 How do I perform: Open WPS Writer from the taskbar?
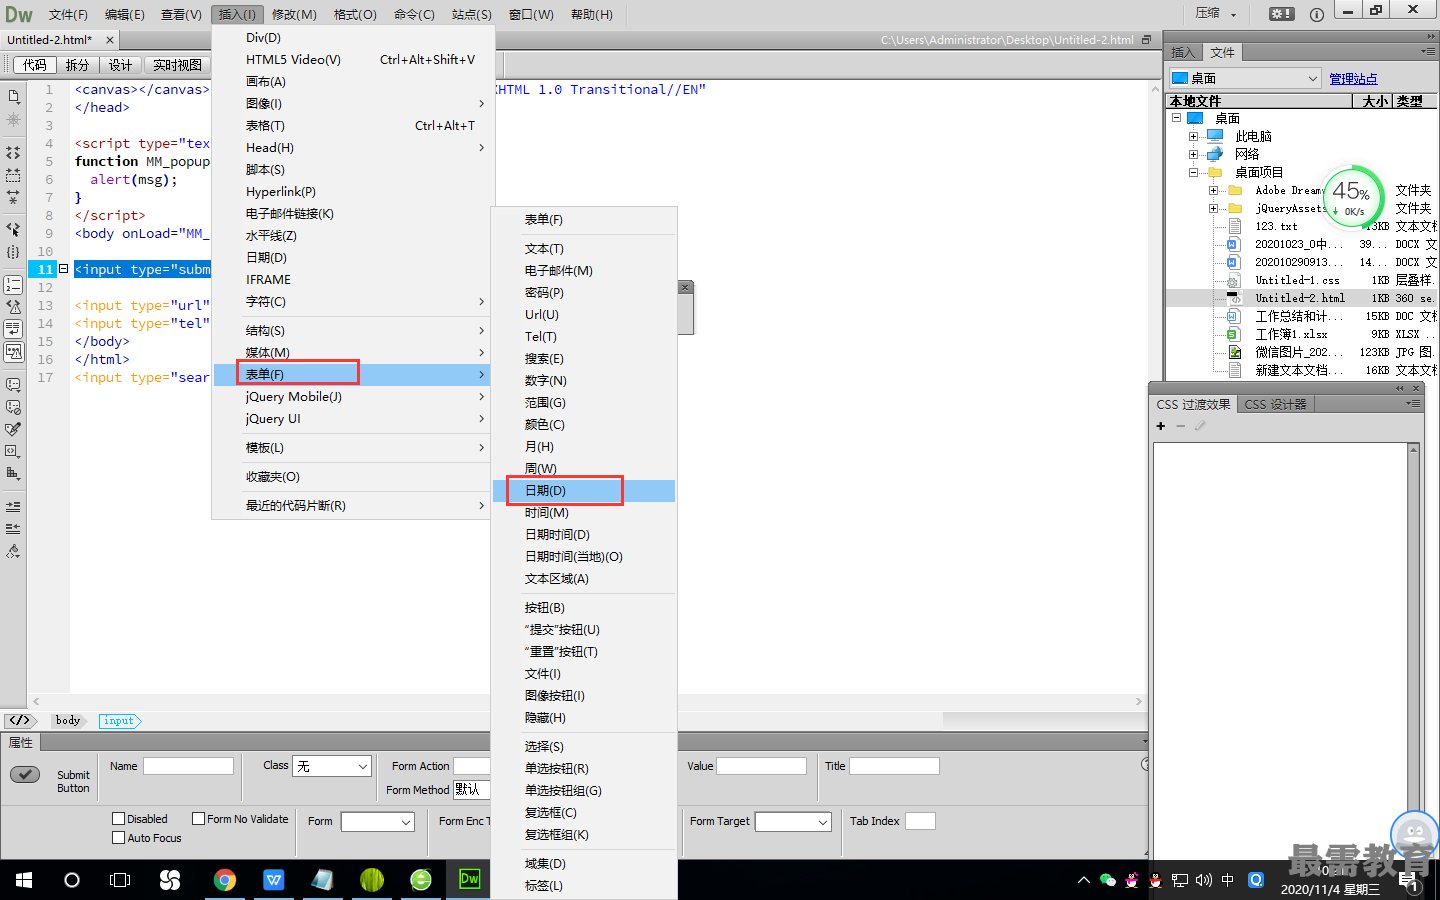(x=274, y=879)
